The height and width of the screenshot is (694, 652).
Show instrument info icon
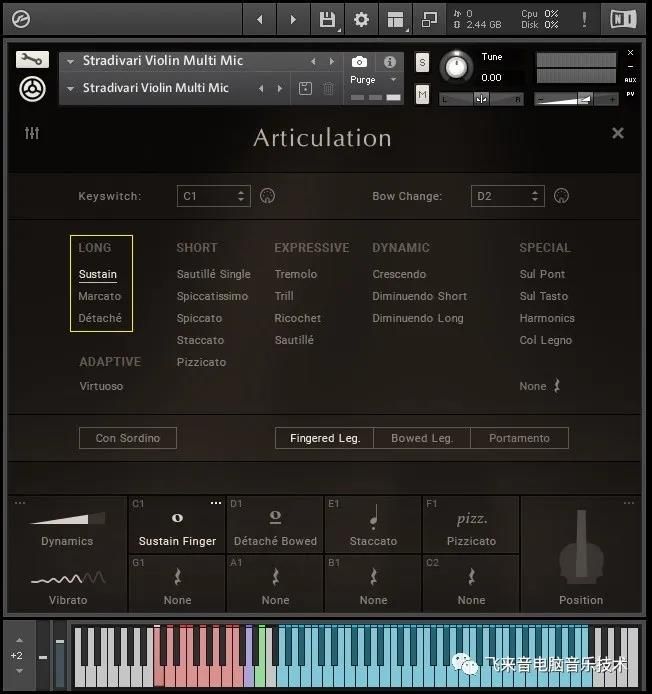[390, 62]
